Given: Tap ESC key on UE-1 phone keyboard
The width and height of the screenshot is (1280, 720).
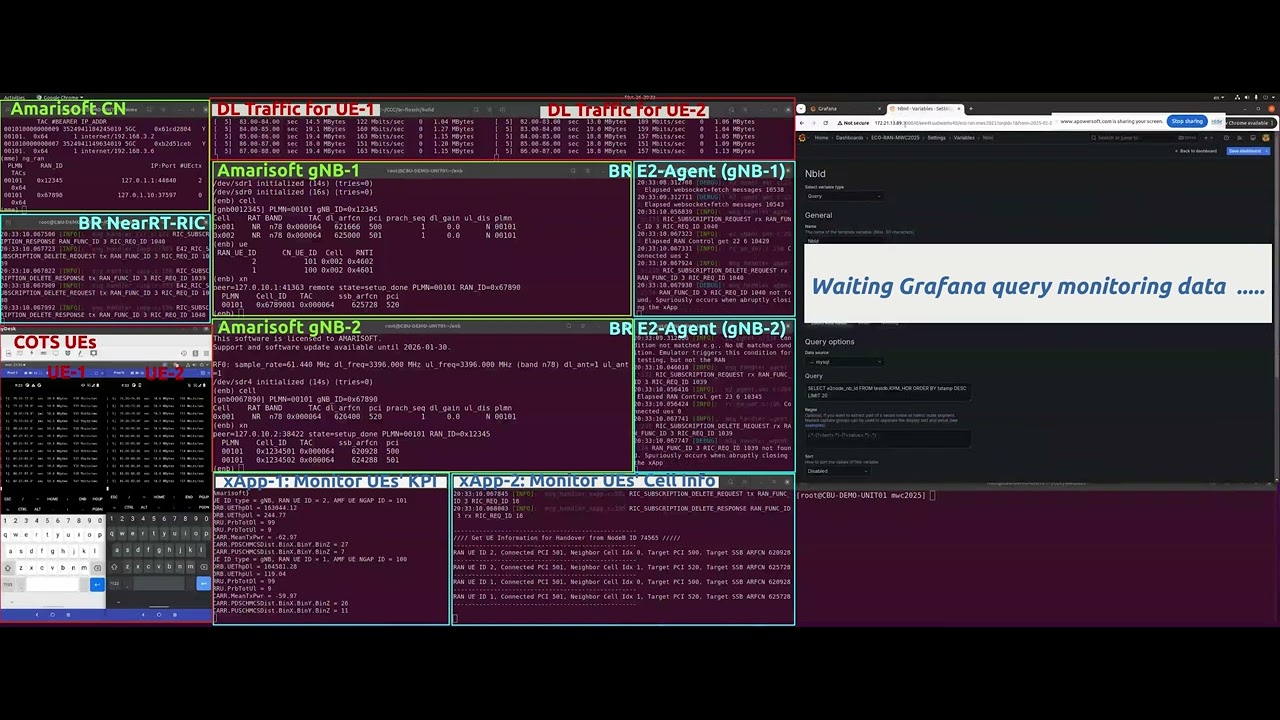Looking at the screenshot, I should (7, 499).
